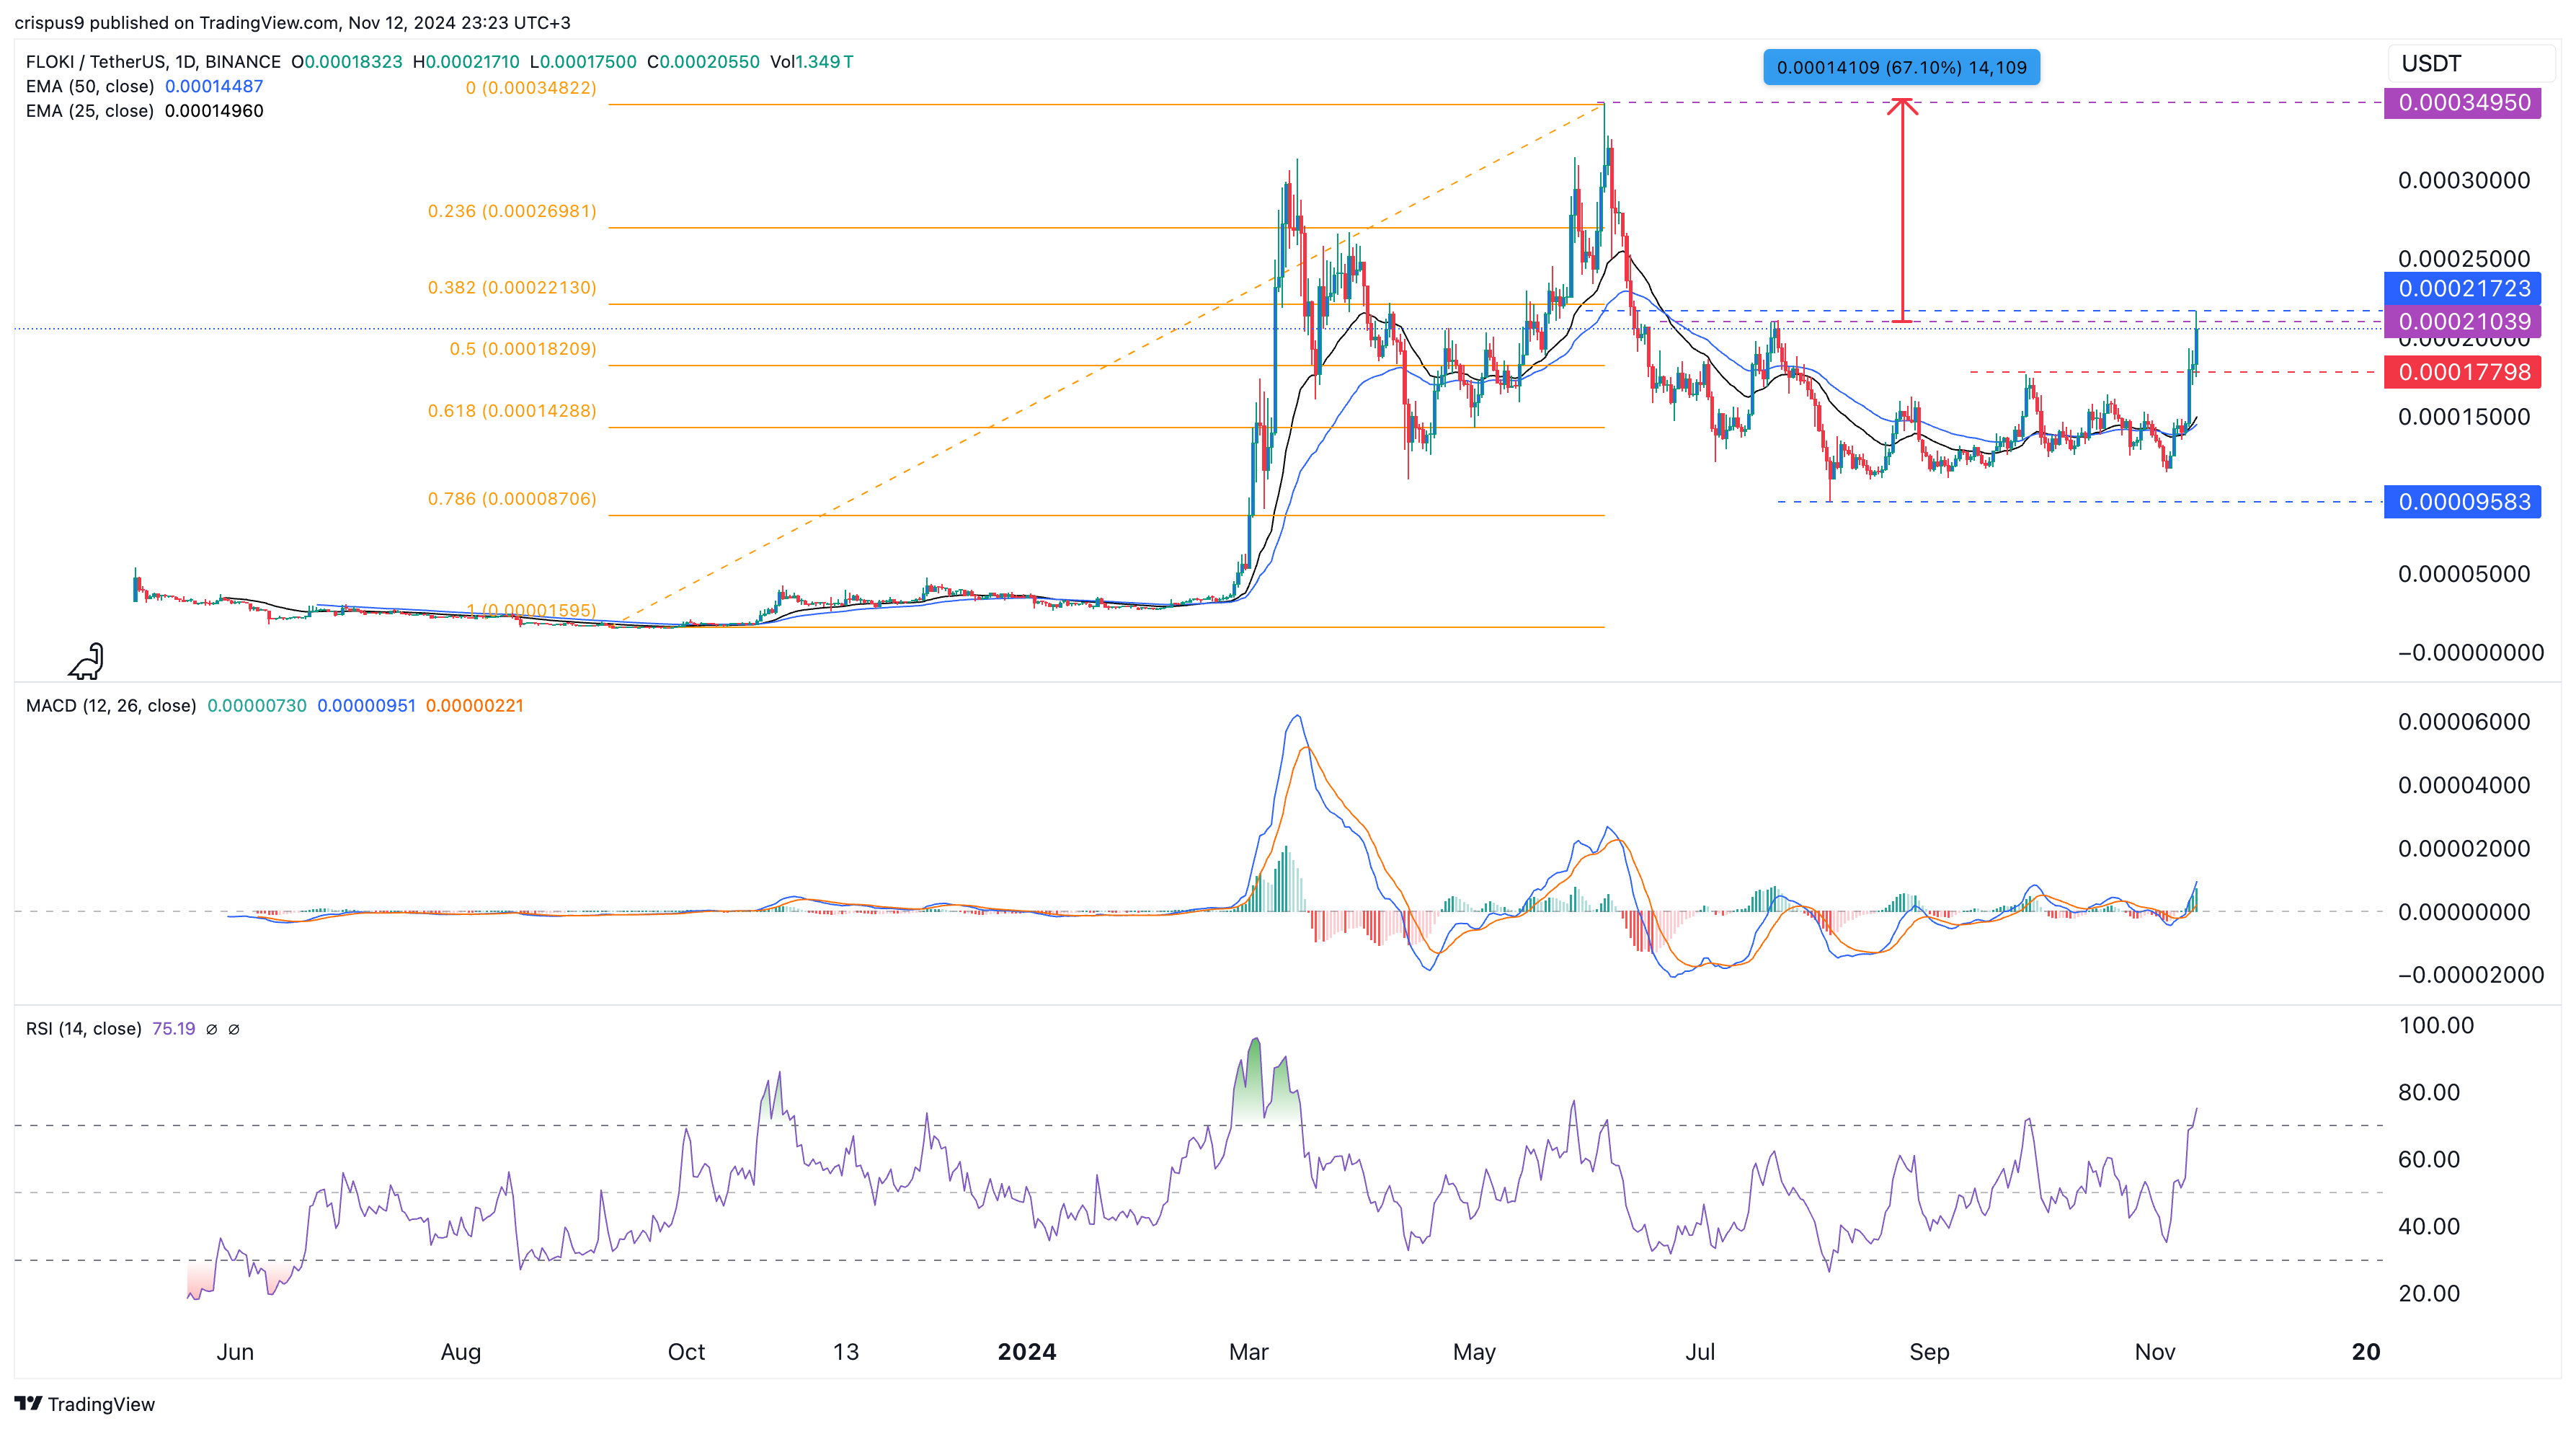2576x1429 pixels.
Task: Click the 0.00005000 price scale label
Action: tap(2464, 574)
